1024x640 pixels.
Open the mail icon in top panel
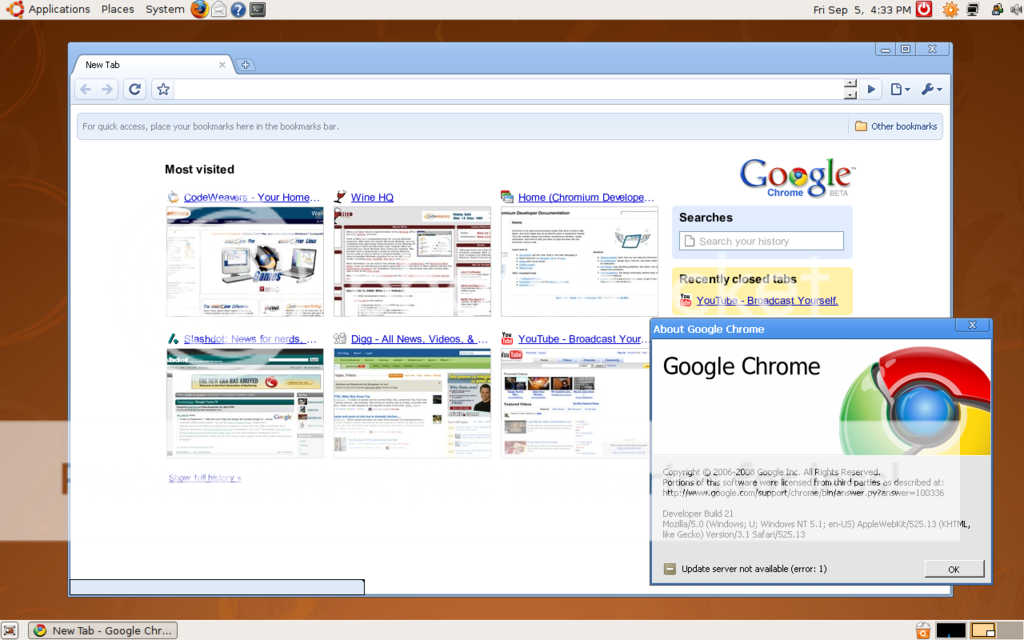pos(219,9)
